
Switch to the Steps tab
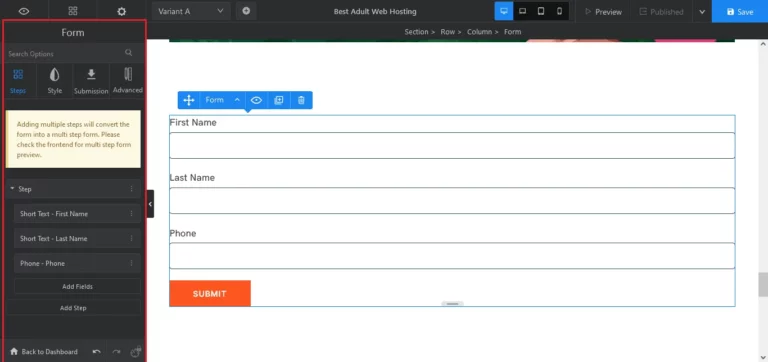(18, 81)
